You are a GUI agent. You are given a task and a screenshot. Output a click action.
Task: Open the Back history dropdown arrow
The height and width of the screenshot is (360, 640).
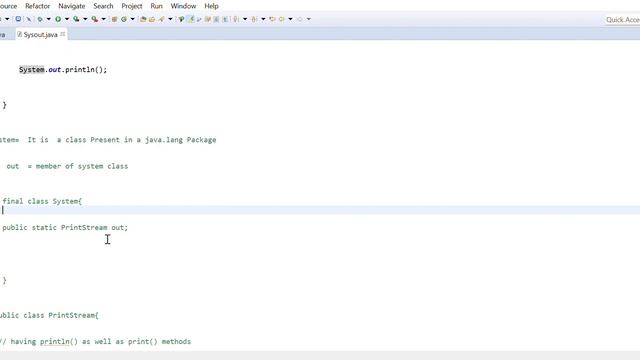click(290, 19)
